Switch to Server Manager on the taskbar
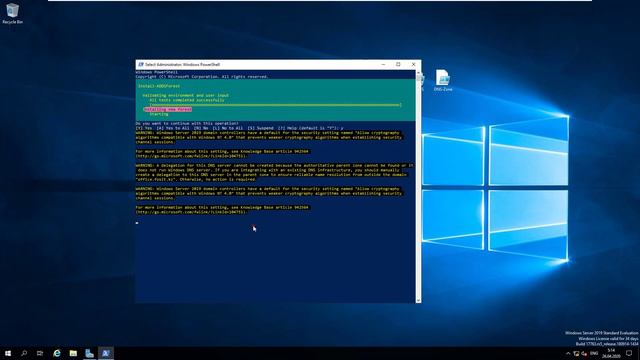The width and height of the screenshot is (640, 360). [89, 353]
